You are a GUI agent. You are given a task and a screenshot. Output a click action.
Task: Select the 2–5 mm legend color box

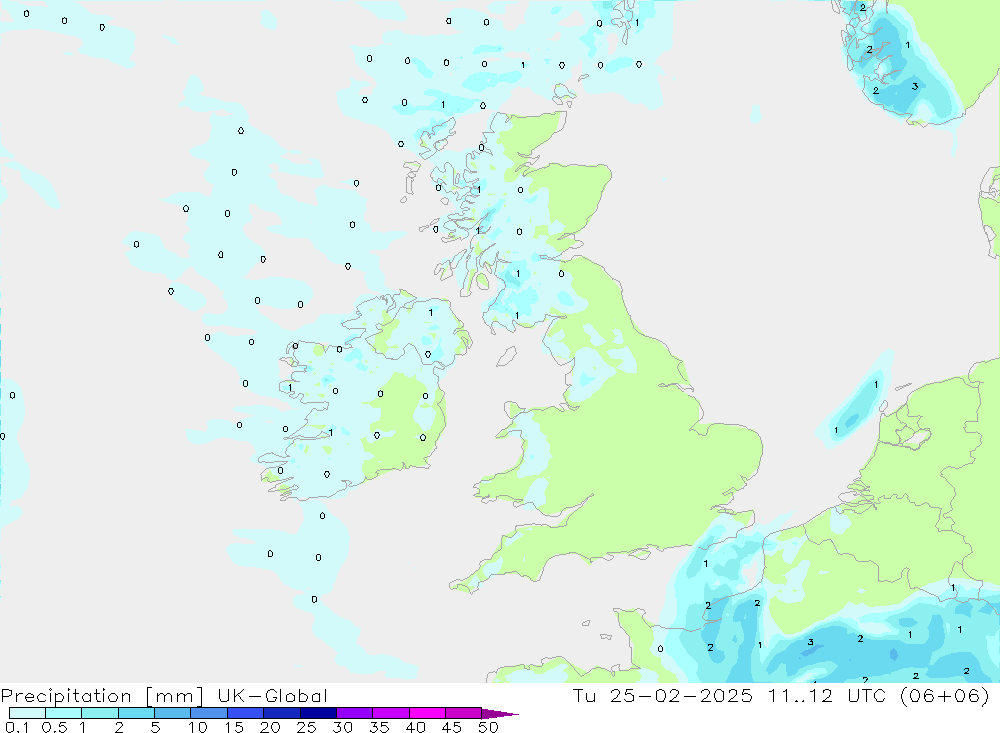click(136, 713)
